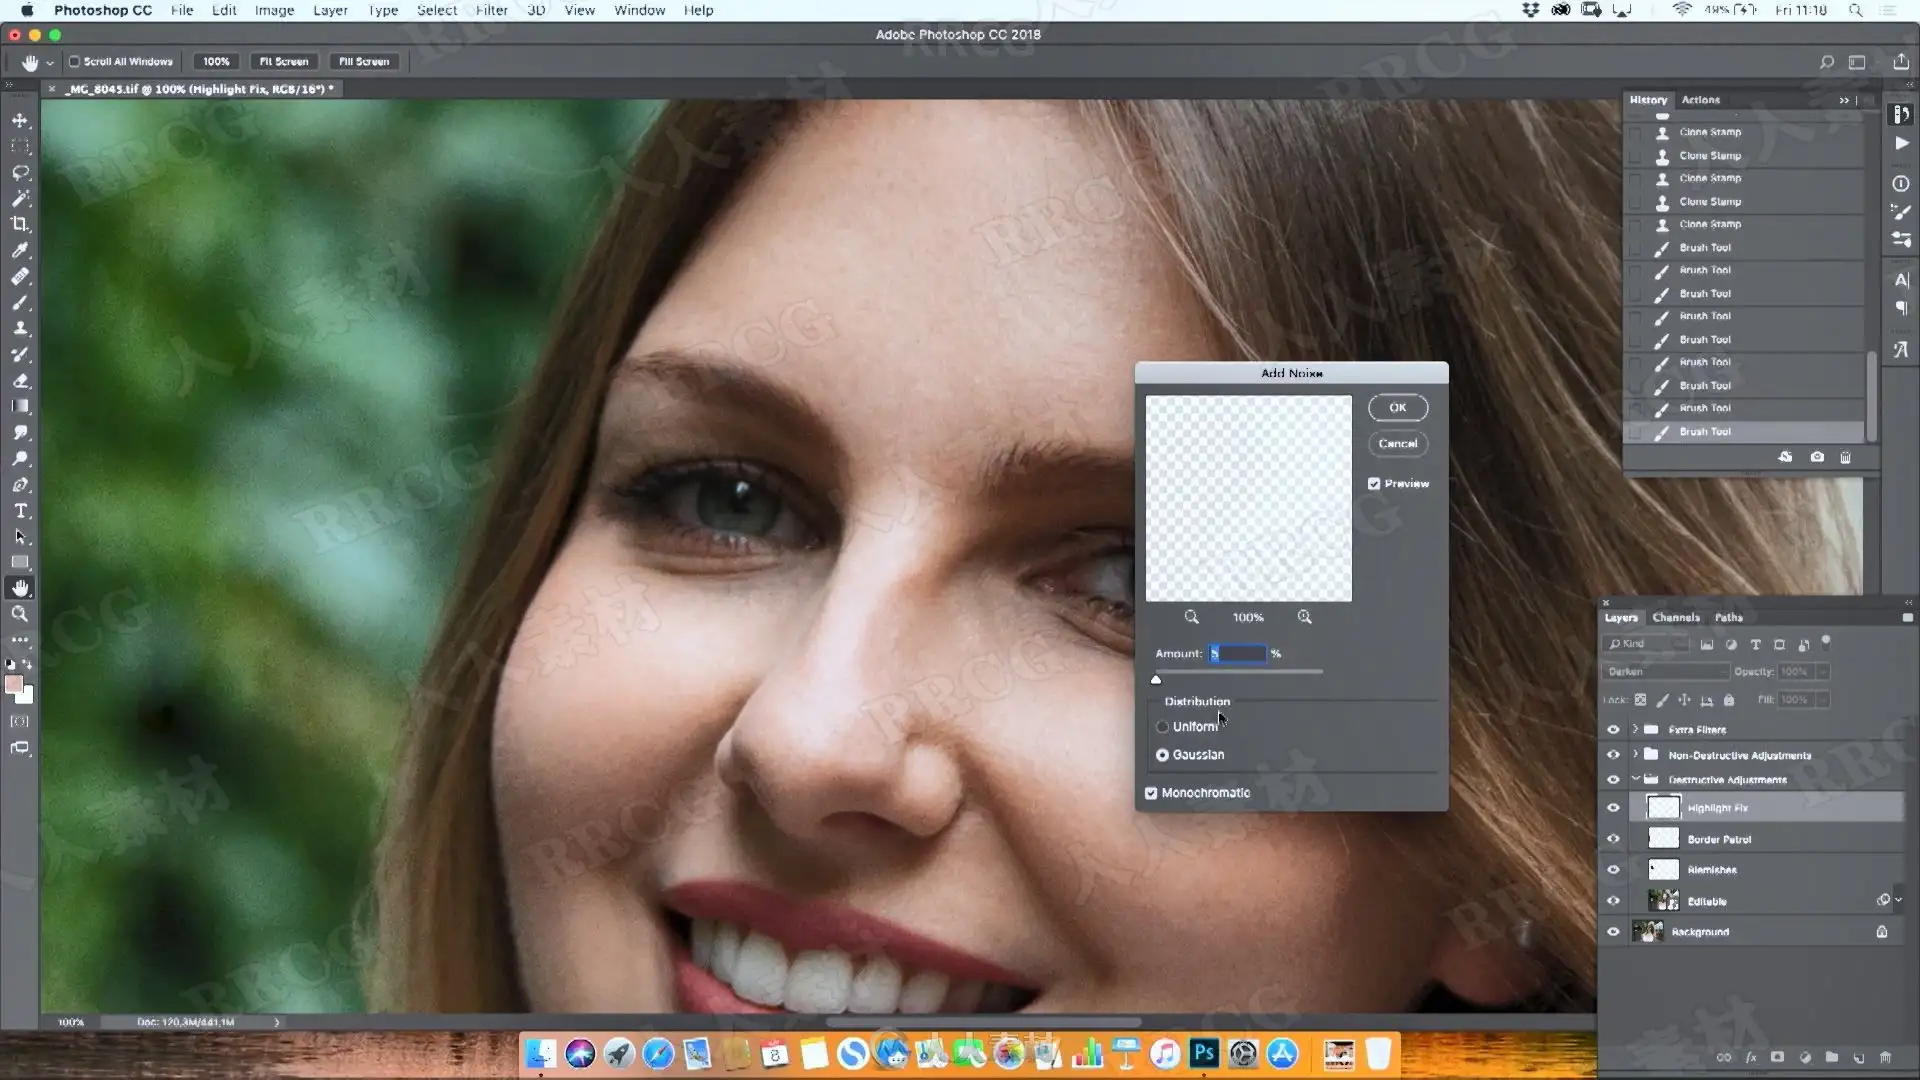Viewport: 1920px width, 1080px height.
Task: Select the Clone Stamp tool
Action: coord(20,328)
